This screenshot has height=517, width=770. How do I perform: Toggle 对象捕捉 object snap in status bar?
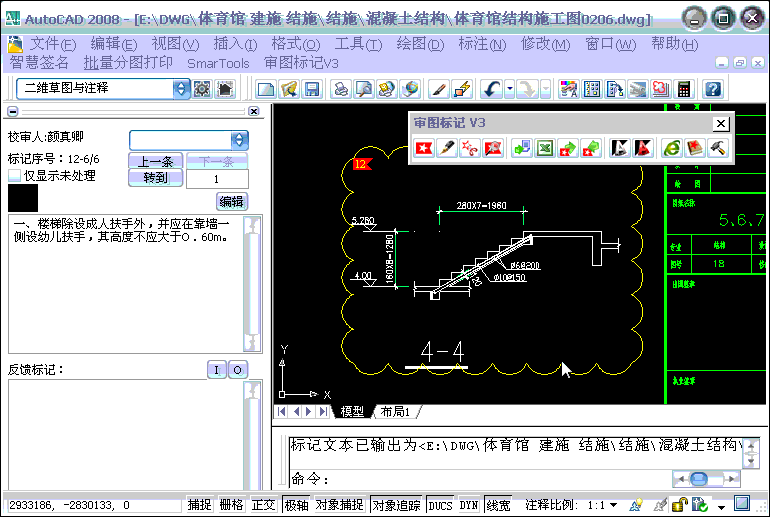(339, 505)
